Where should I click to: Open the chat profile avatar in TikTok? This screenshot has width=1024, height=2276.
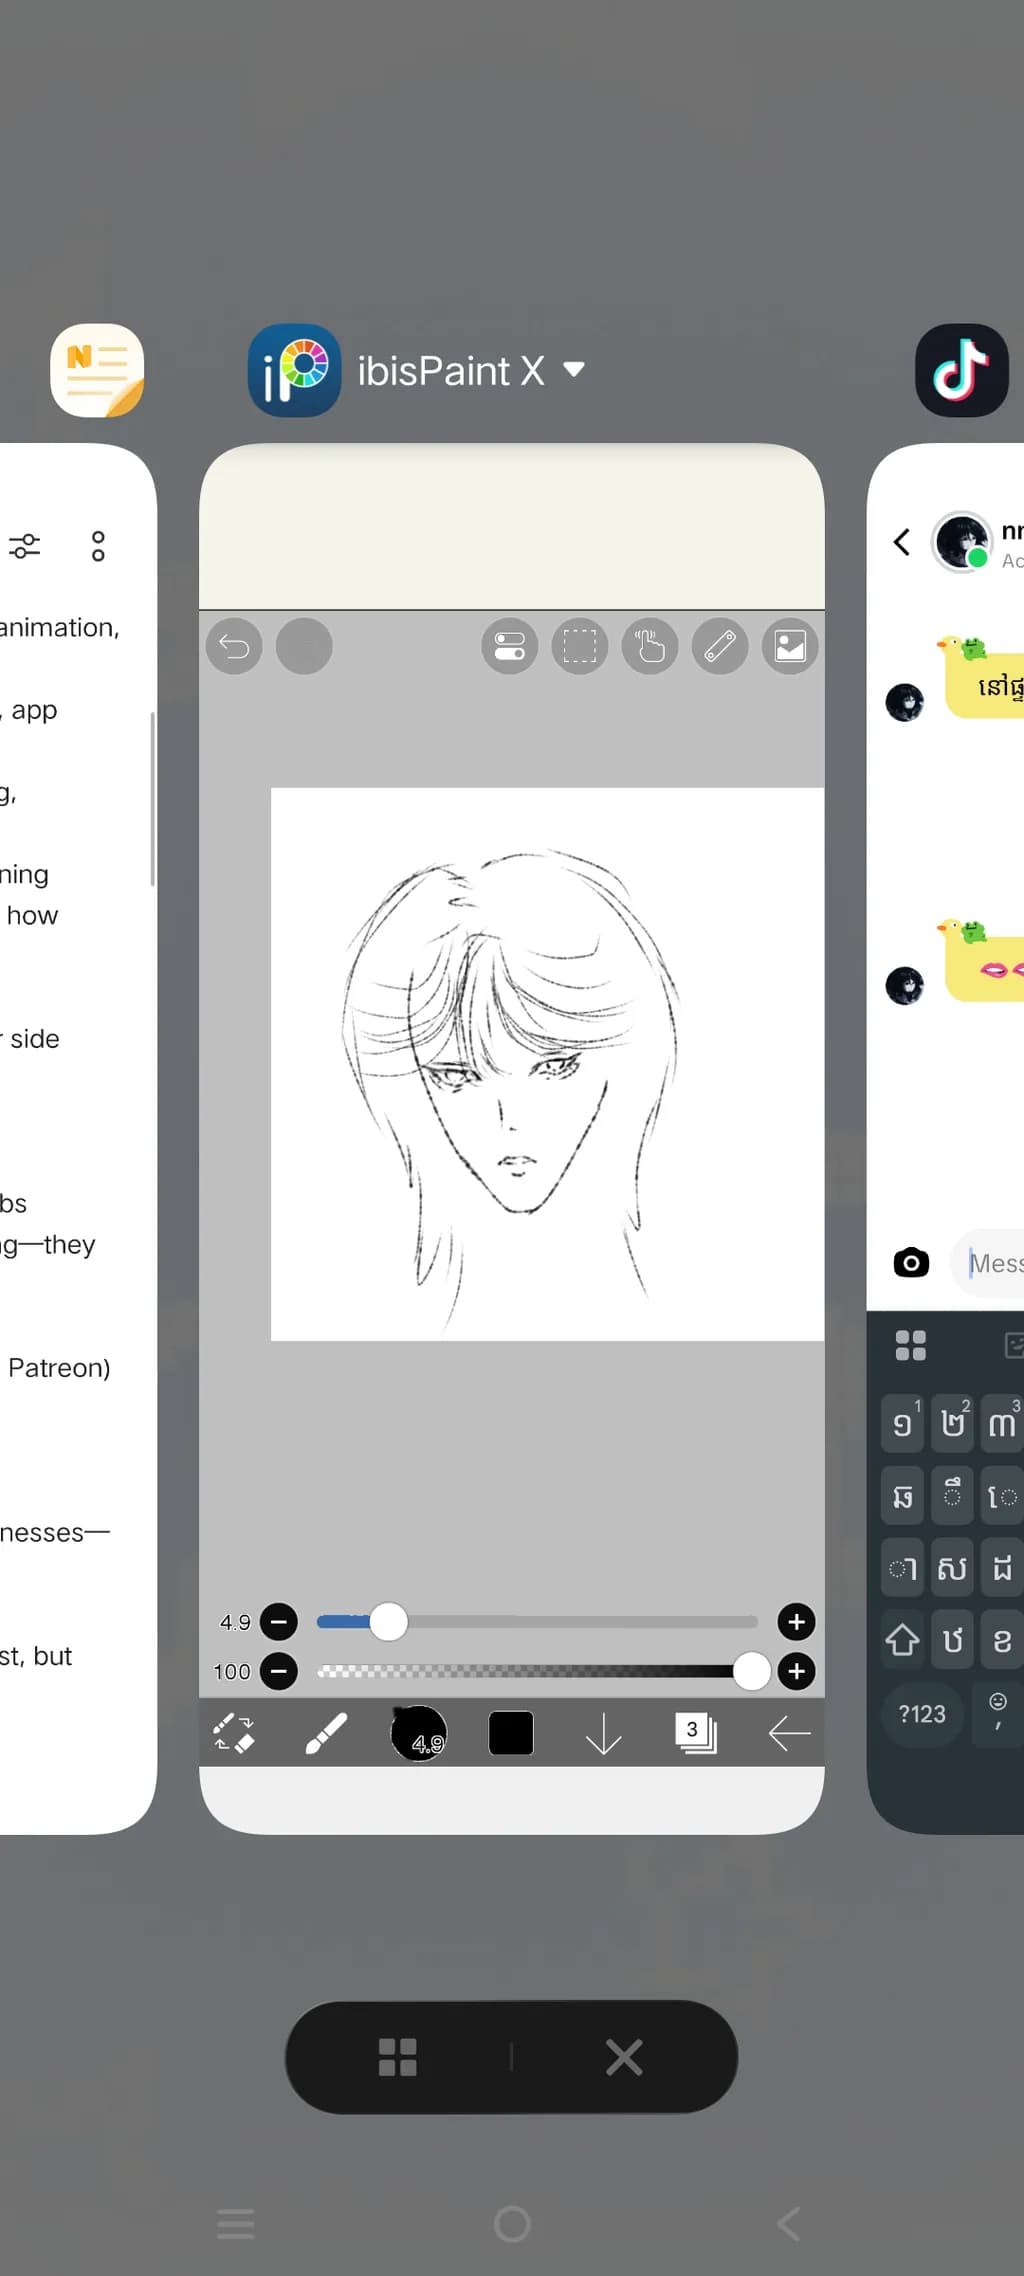(x=962, y=542)
